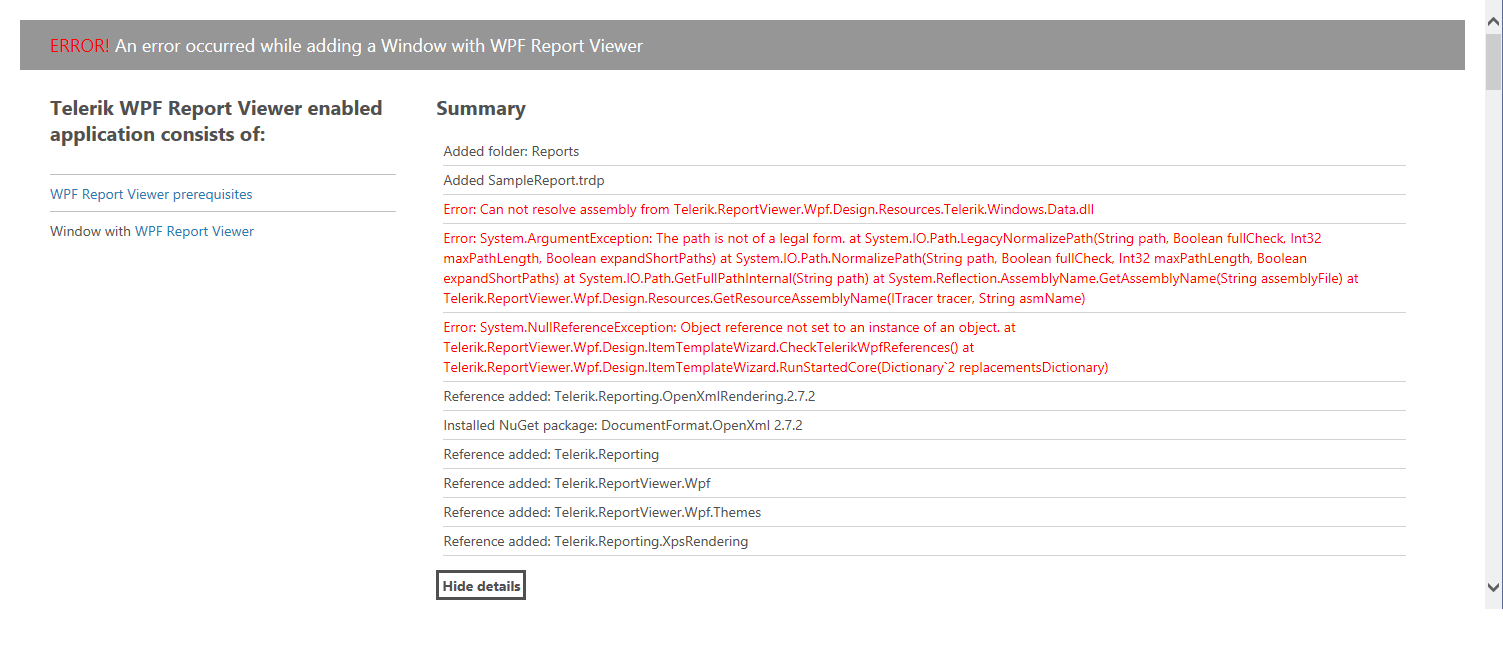Viewport: 1503px width, 648px height.
Task: Select the Telerik.Reporting.OpenXmlRendering.2.7.2 reference row
Action: (629, 396)
